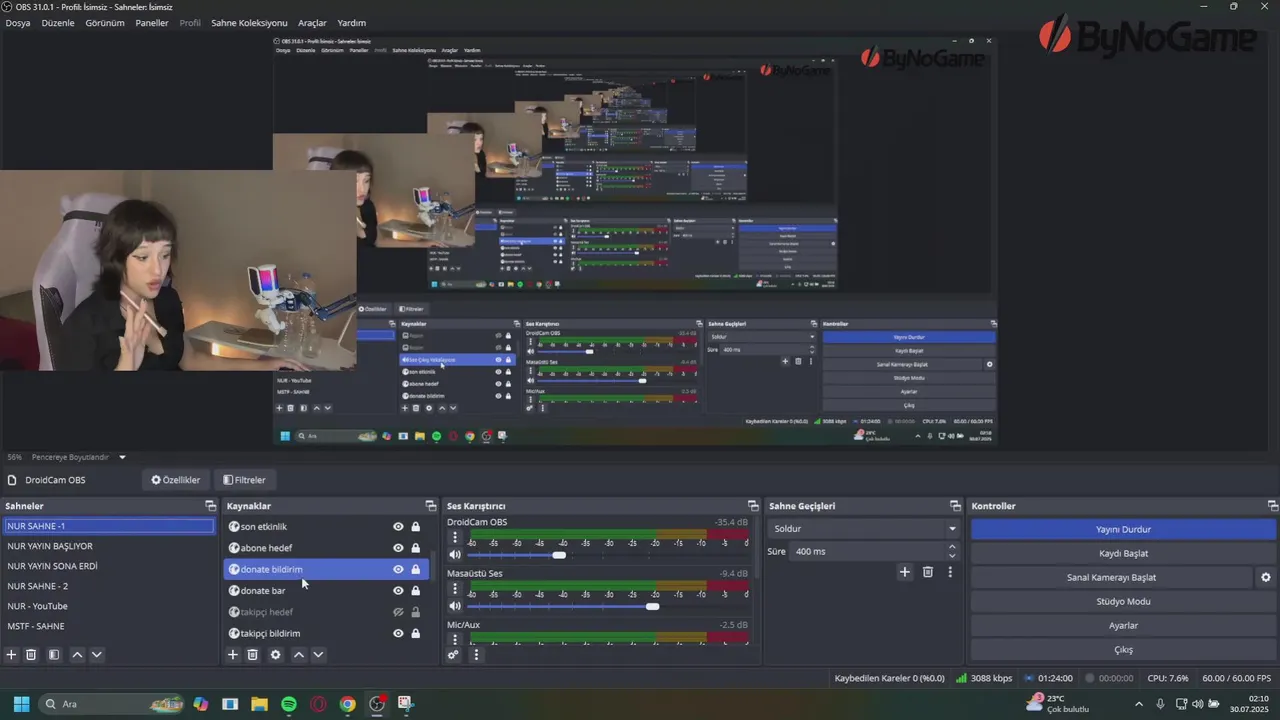Unlock the donate bar source
Screen dimensions: 1280x720
click(x=416, y=590)
